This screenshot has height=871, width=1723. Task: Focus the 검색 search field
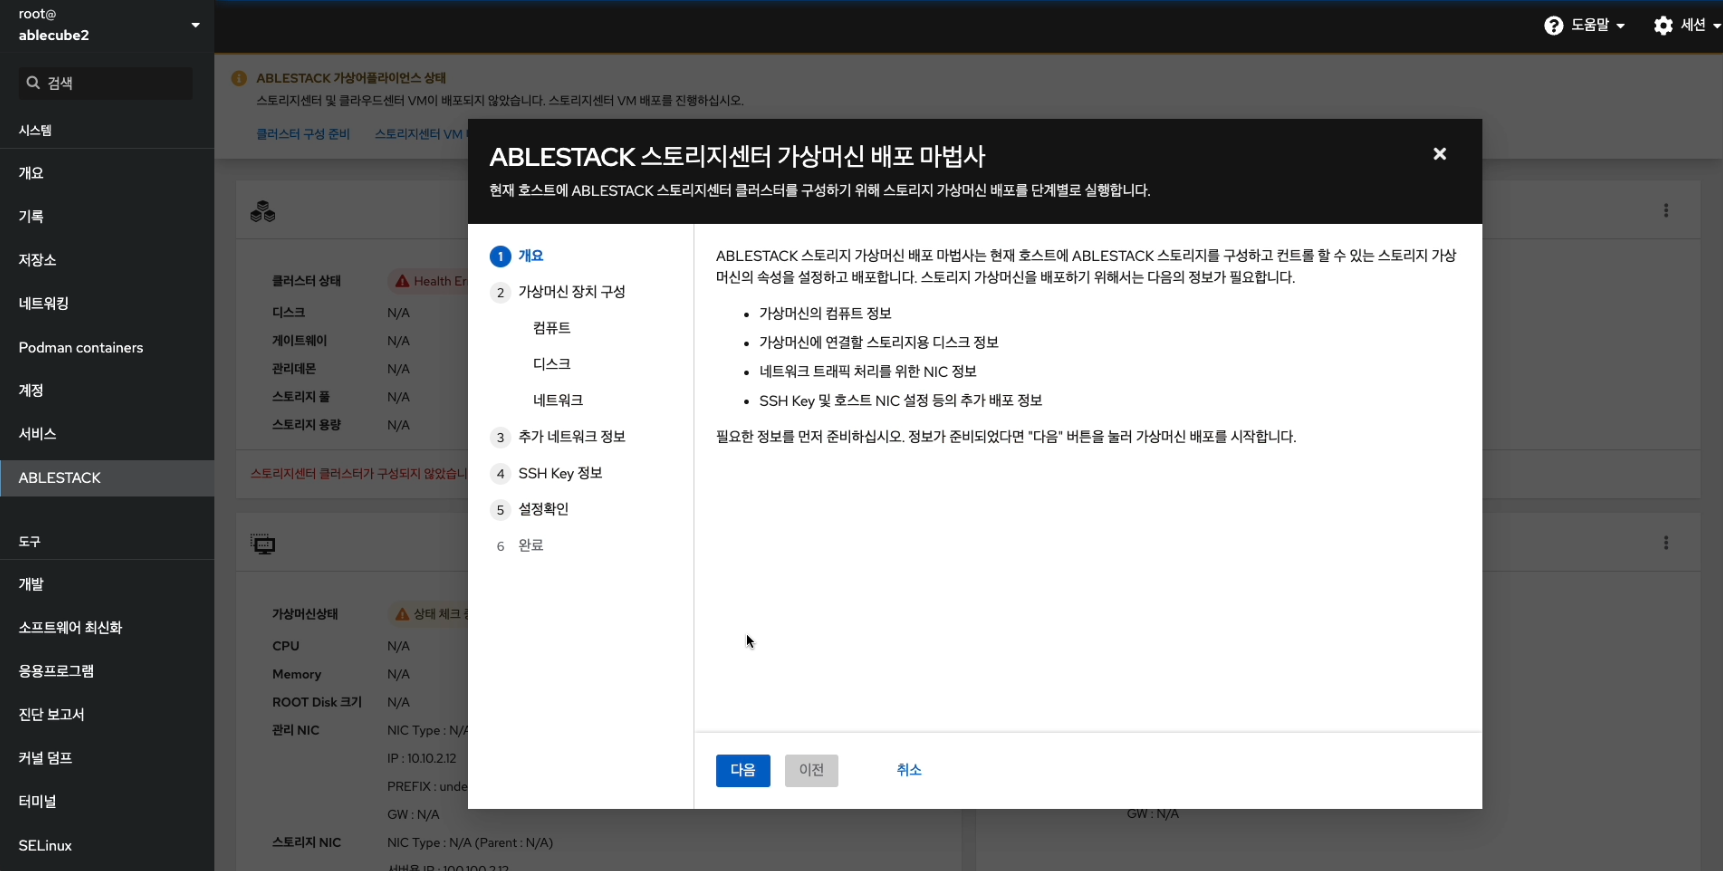(x=106, y=83)
